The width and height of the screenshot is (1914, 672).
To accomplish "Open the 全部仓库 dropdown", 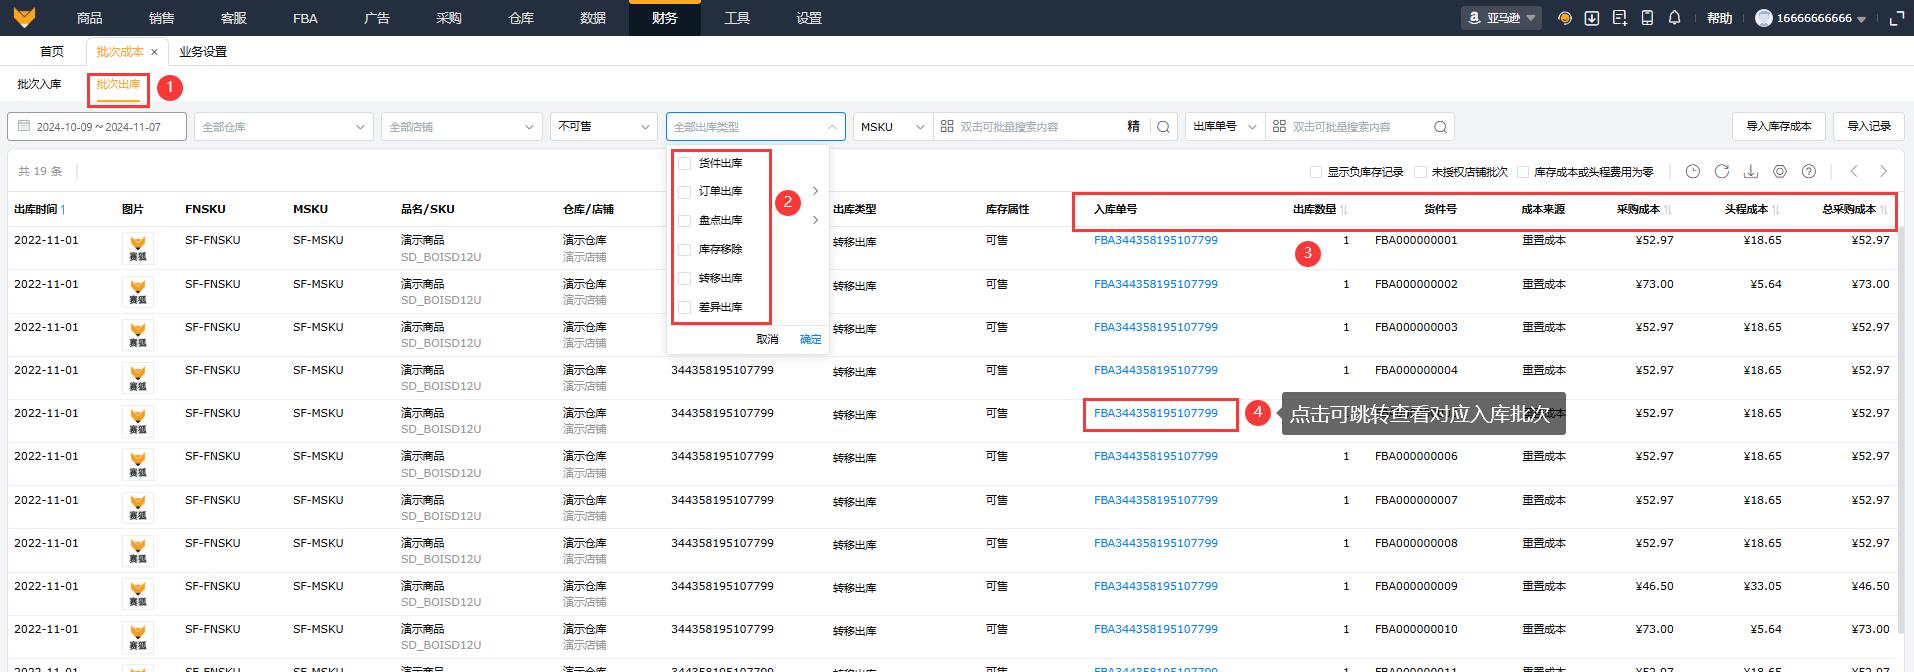I will (x=284, y=127).
